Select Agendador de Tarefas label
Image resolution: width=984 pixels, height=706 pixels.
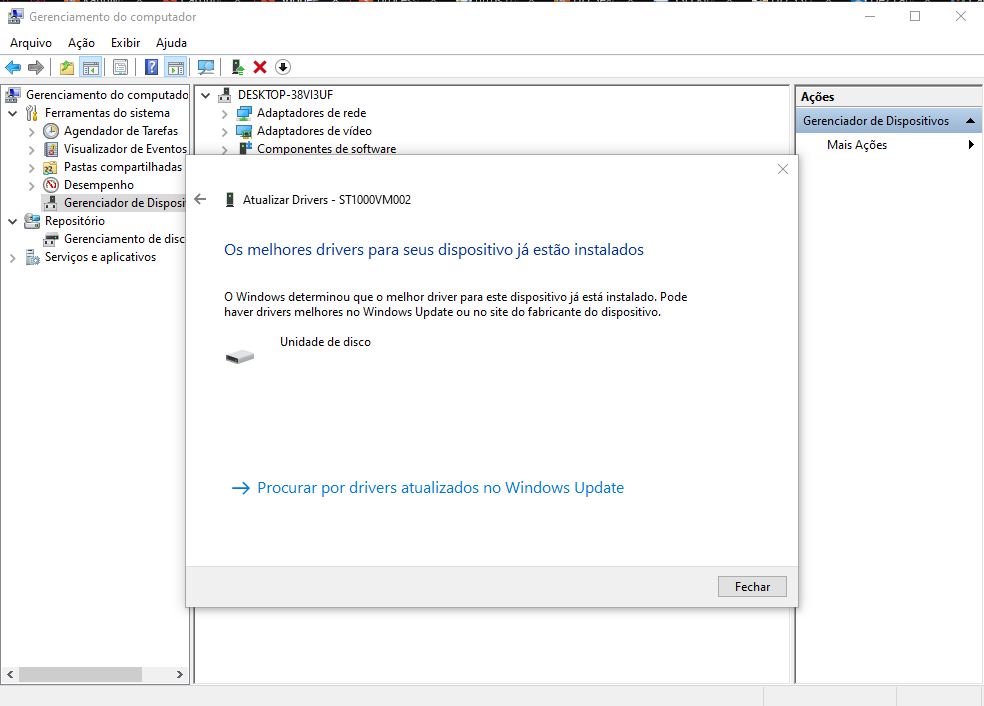point(121,131)
